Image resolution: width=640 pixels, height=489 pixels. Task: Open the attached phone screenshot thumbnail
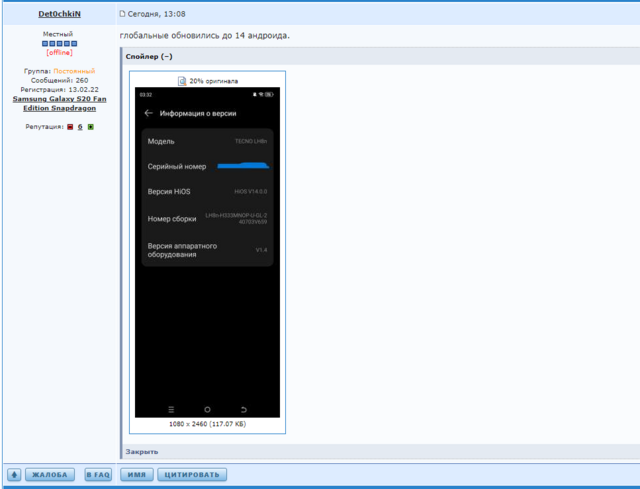pos(207,250)
